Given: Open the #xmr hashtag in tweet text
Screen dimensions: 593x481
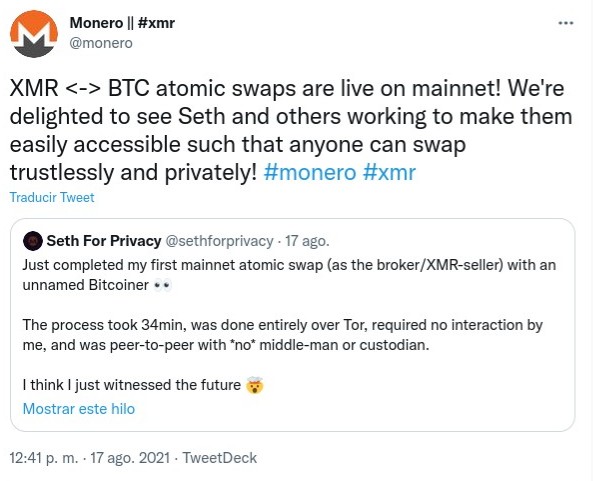Looking at the screenshot, I should pos(389,172).
